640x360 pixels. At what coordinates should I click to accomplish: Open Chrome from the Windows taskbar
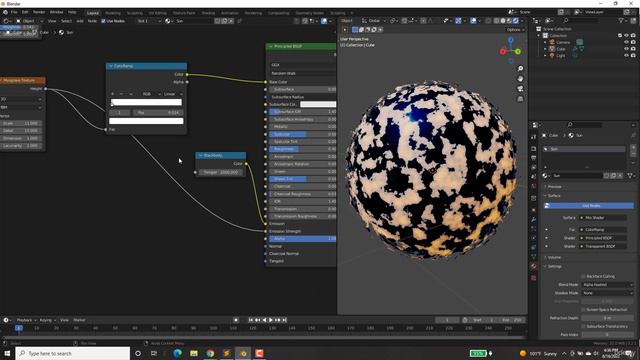(x=210, y=353)
